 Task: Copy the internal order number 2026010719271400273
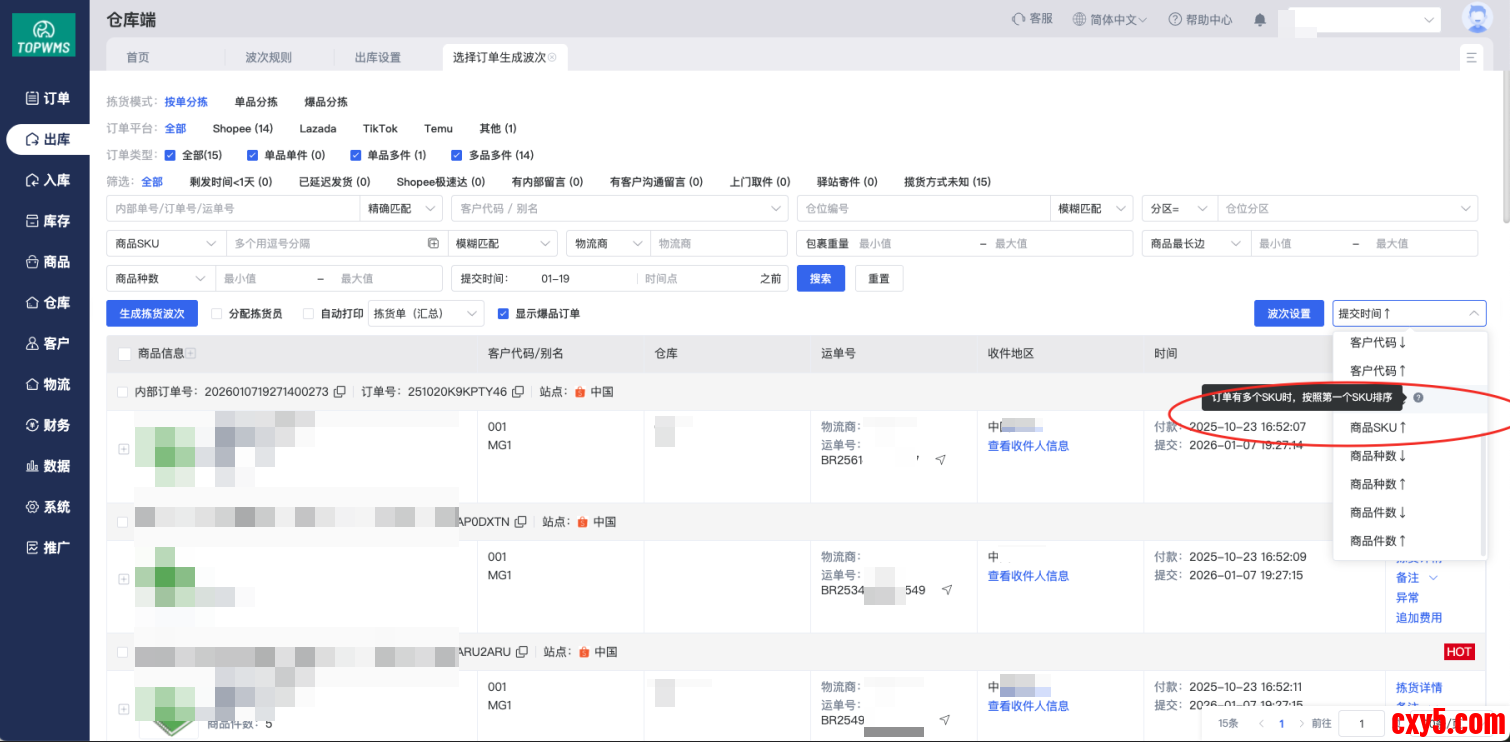(x=340, y=392)
